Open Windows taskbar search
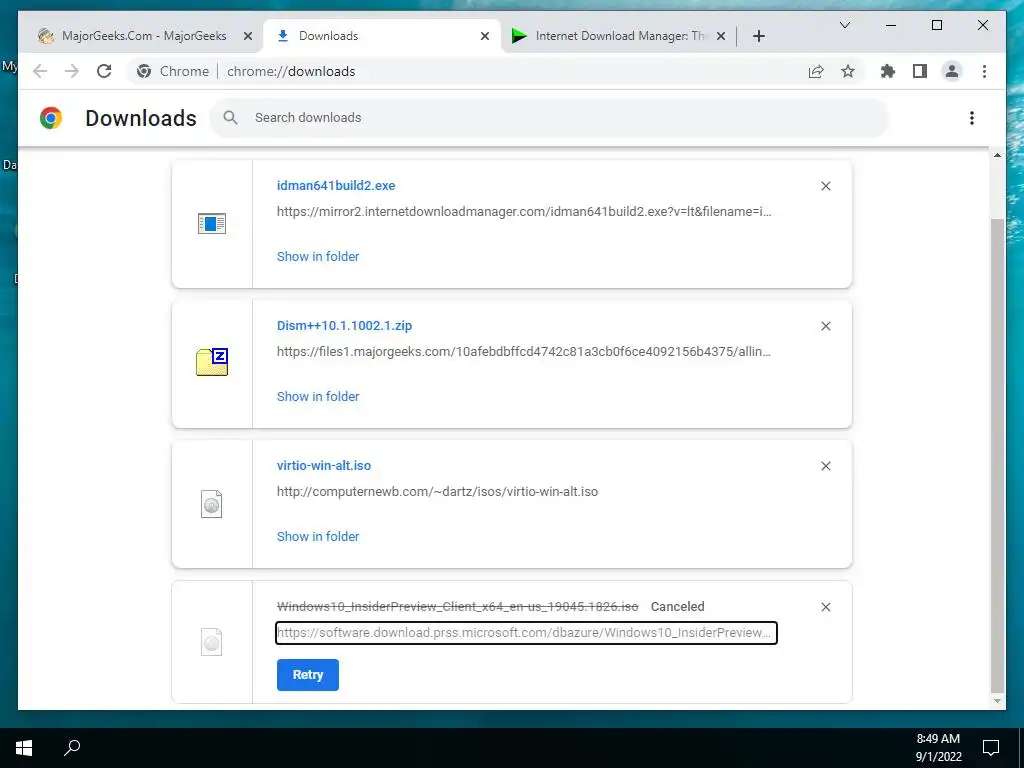 72,748
